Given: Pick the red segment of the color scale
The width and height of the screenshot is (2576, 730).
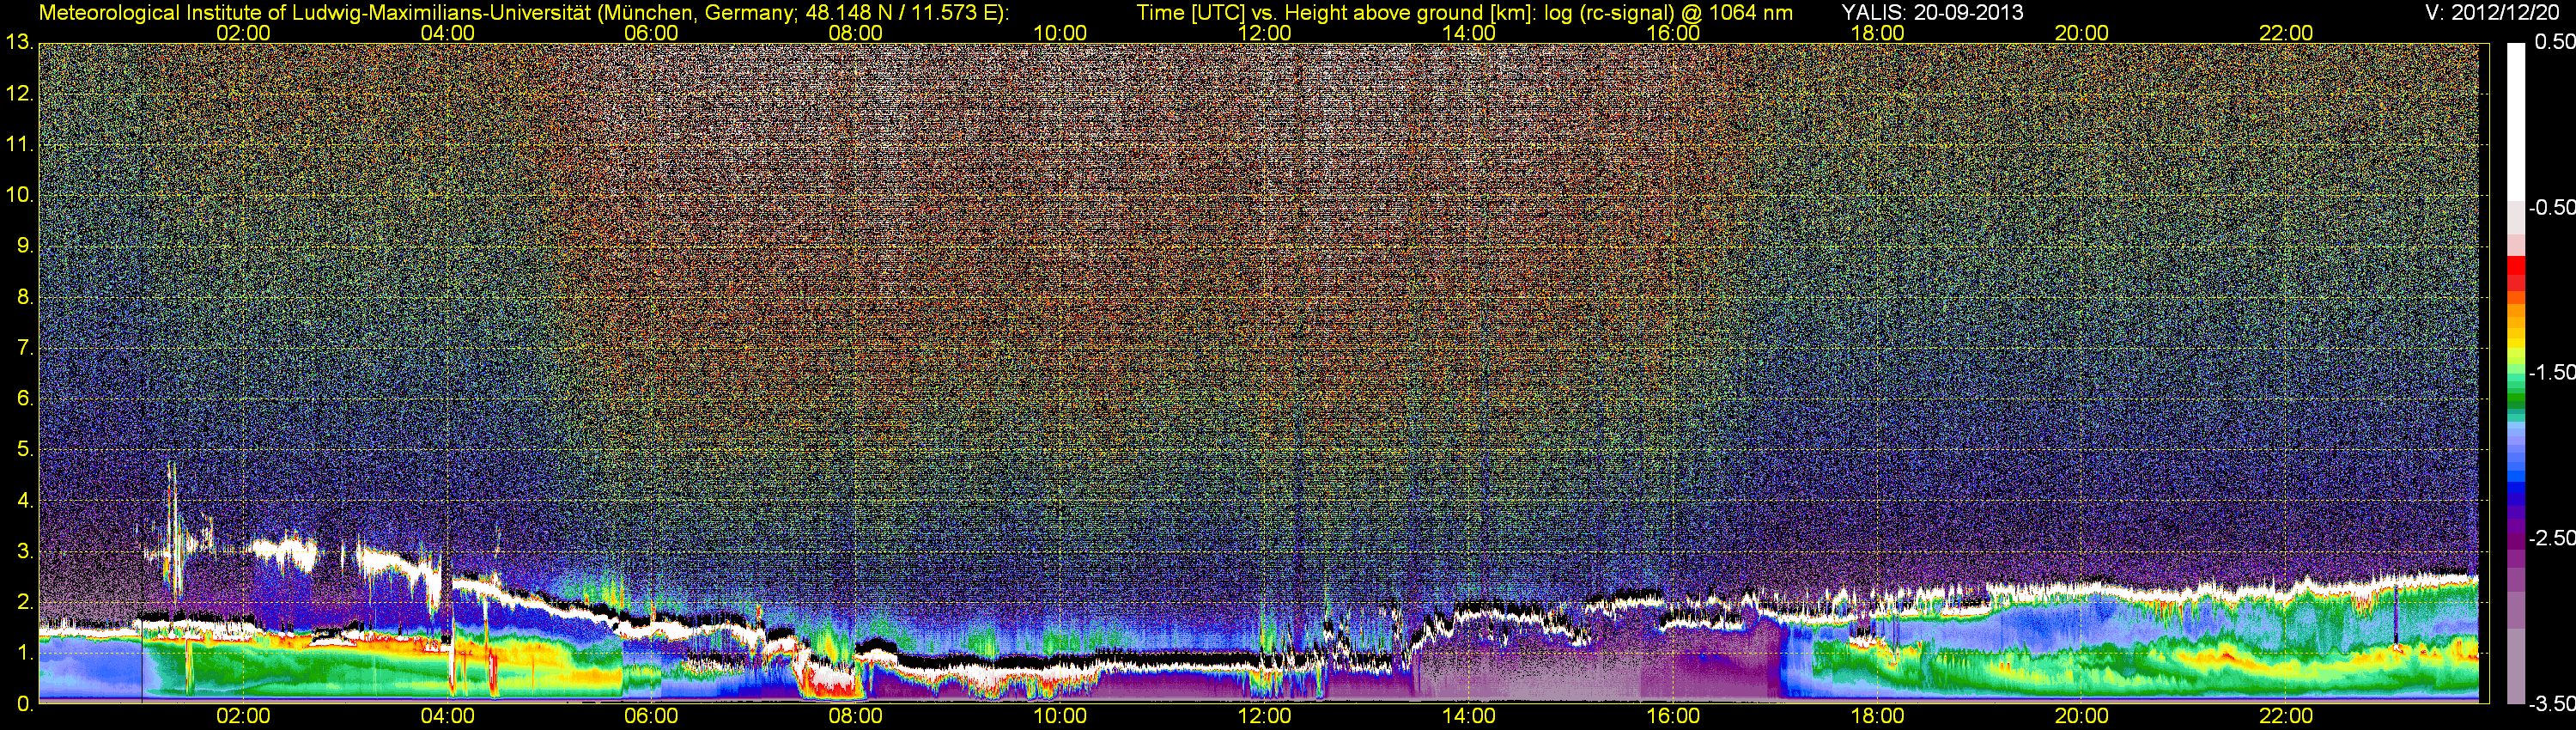Looking at the screenshot, I should pyautogui.click(x=2515, y=266).
